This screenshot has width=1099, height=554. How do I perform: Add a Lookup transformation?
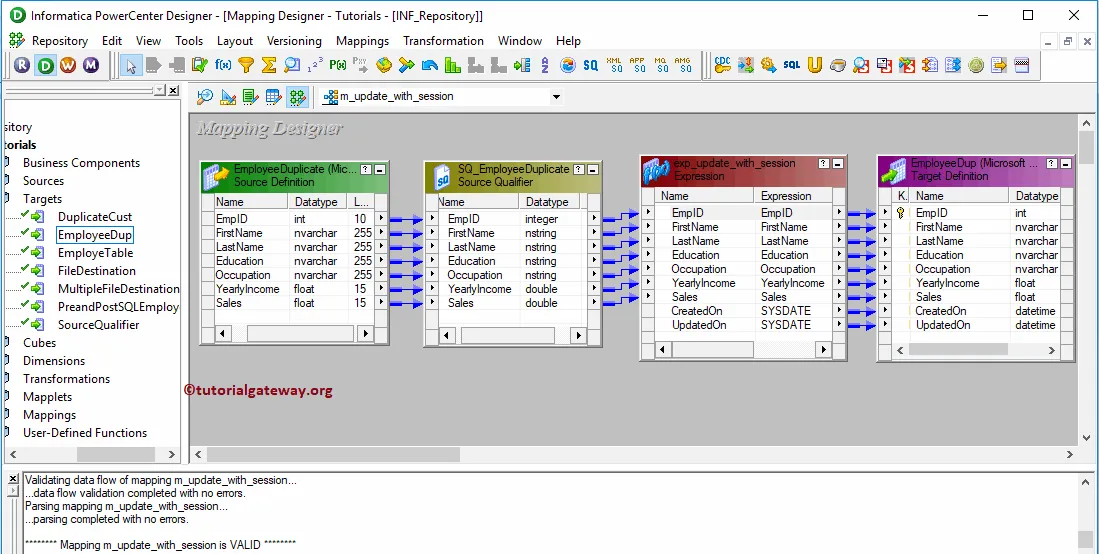point(292,66)
